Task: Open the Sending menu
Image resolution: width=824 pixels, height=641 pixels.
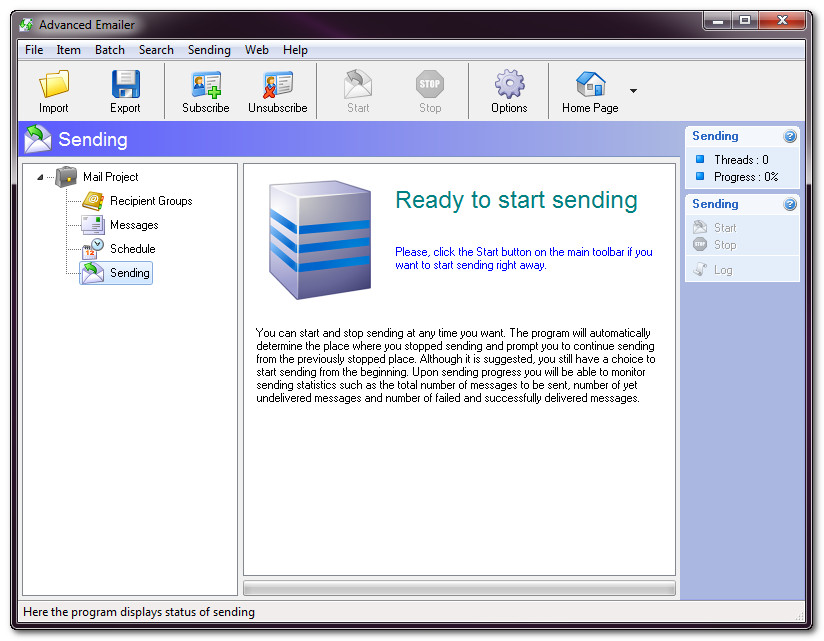Action: 209,50
